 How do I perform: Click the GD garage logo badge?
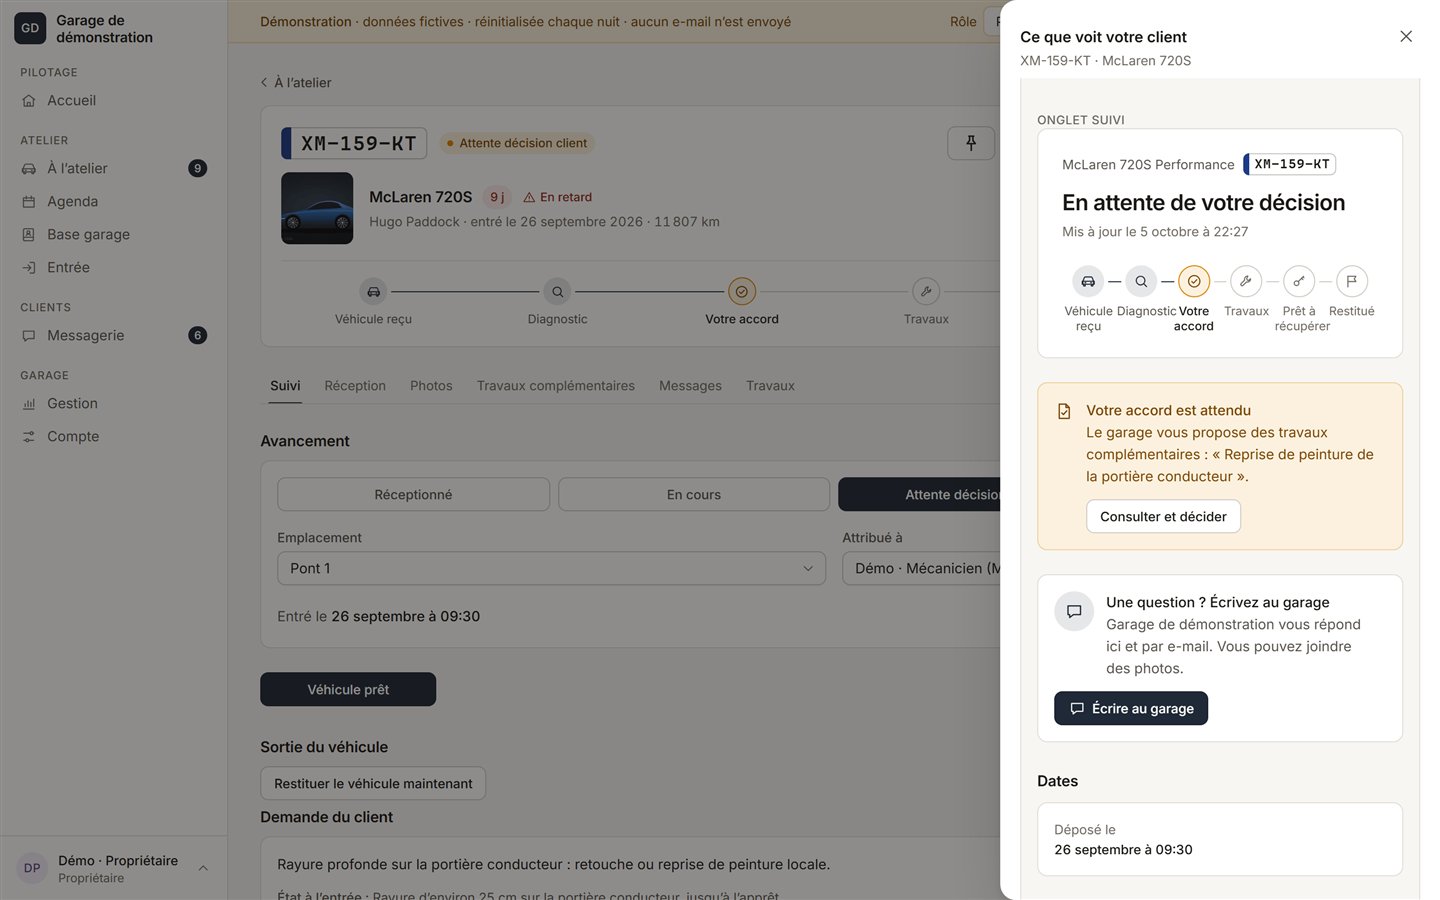point(30,28)
